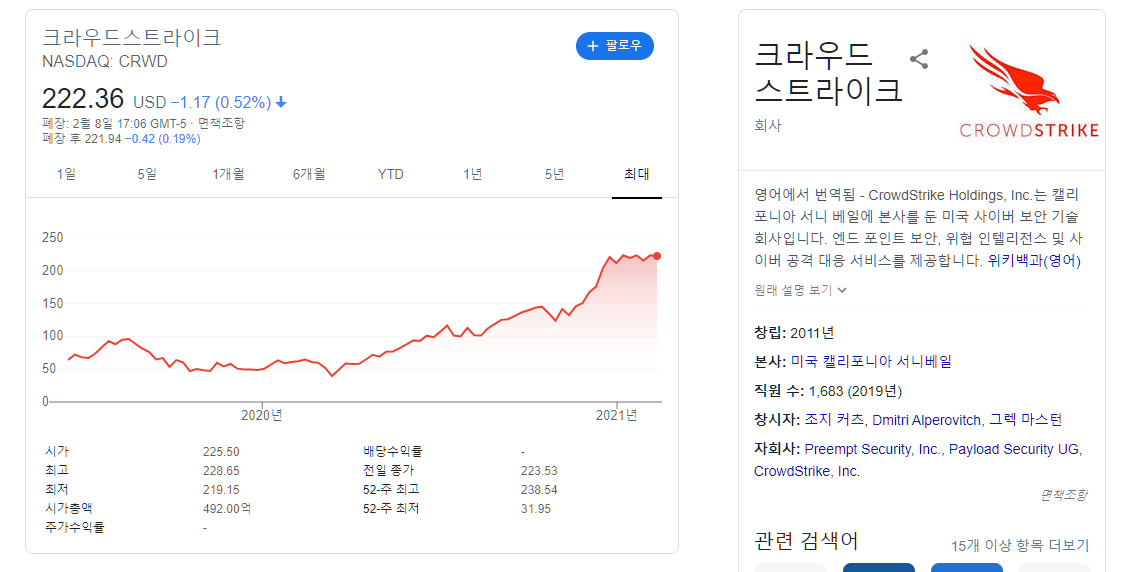This screenshot has height=572, width=1143.
Task: Click the blue down-arrow price change icon
Action: click(x=281, y=103)
